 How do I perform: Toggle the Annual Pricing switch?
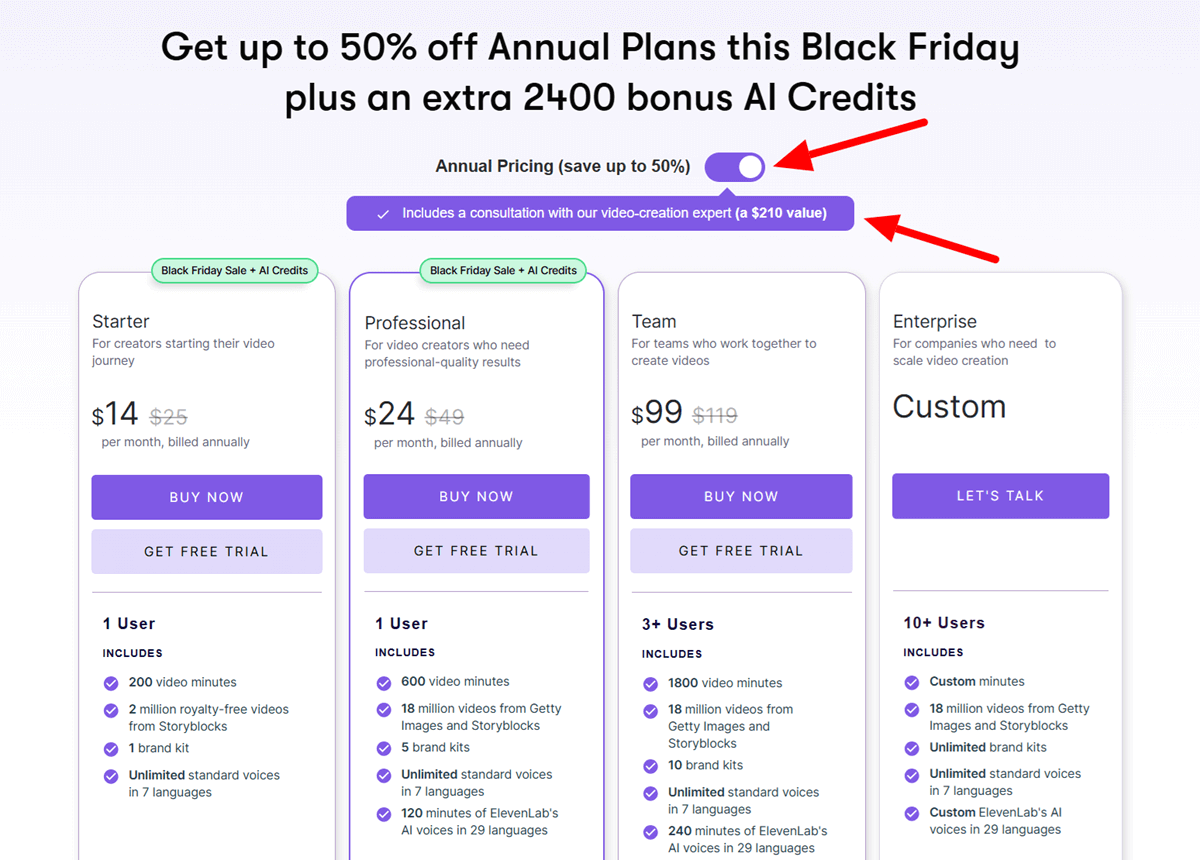[735, 166]
